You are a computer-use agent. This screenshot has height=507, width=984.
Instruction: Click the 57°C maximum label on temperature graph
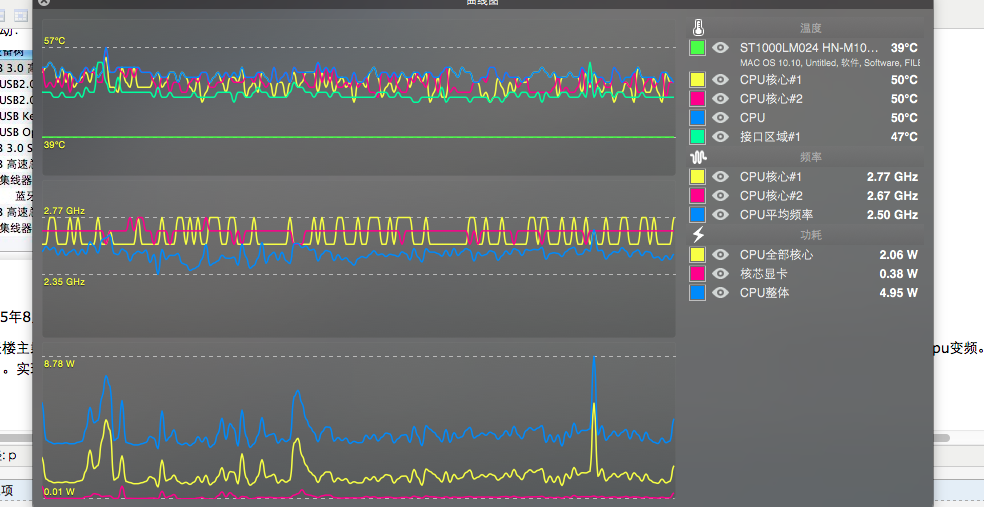[x=55, y=41]
